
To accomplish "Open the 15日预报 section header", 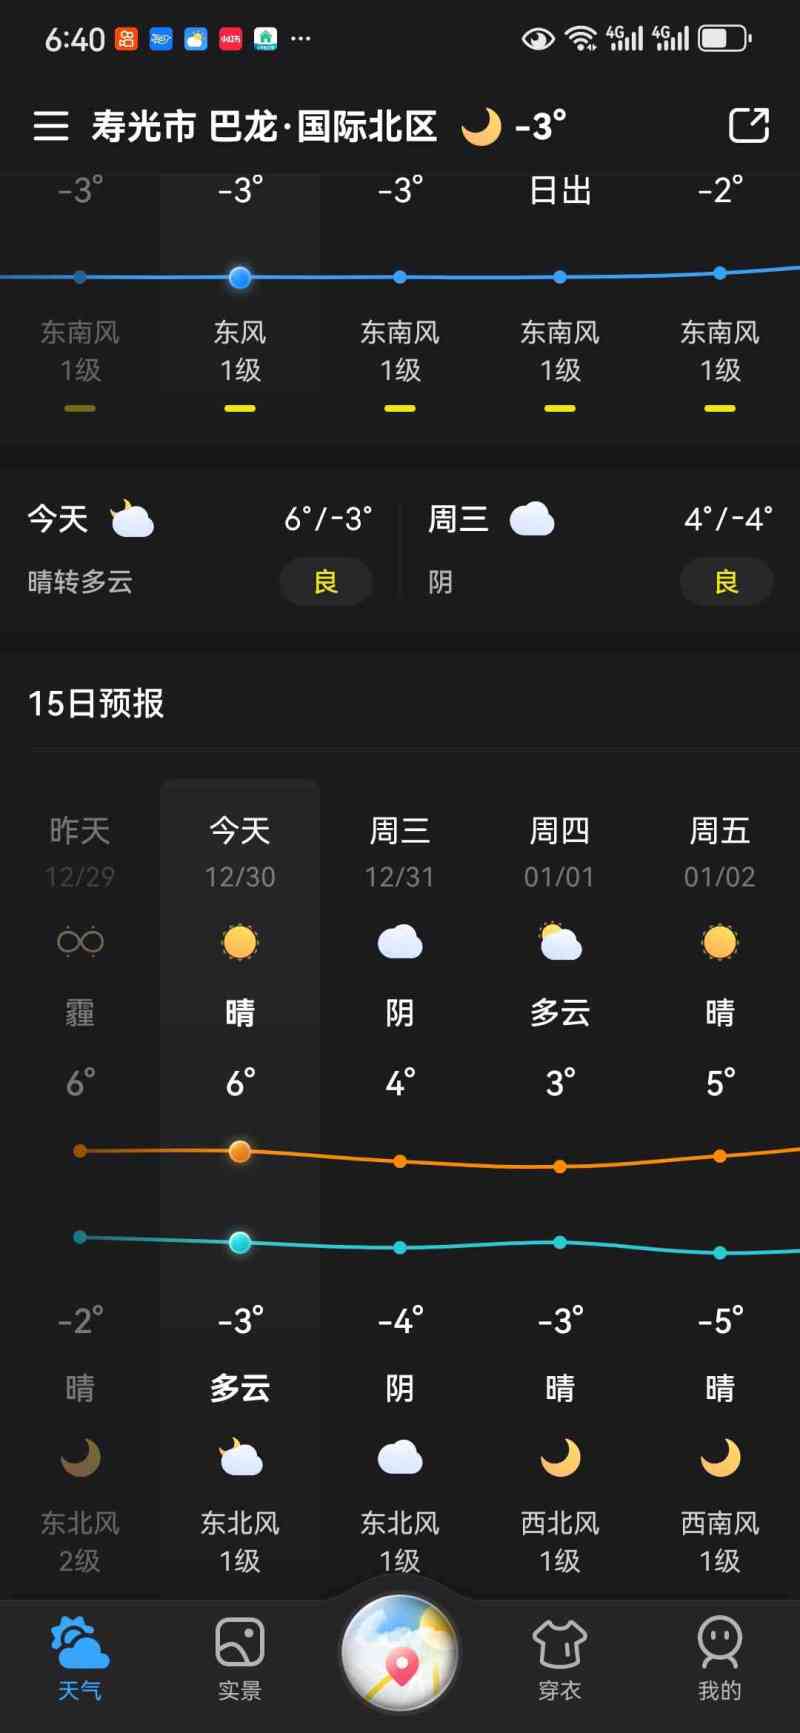I will coord(96,704).
